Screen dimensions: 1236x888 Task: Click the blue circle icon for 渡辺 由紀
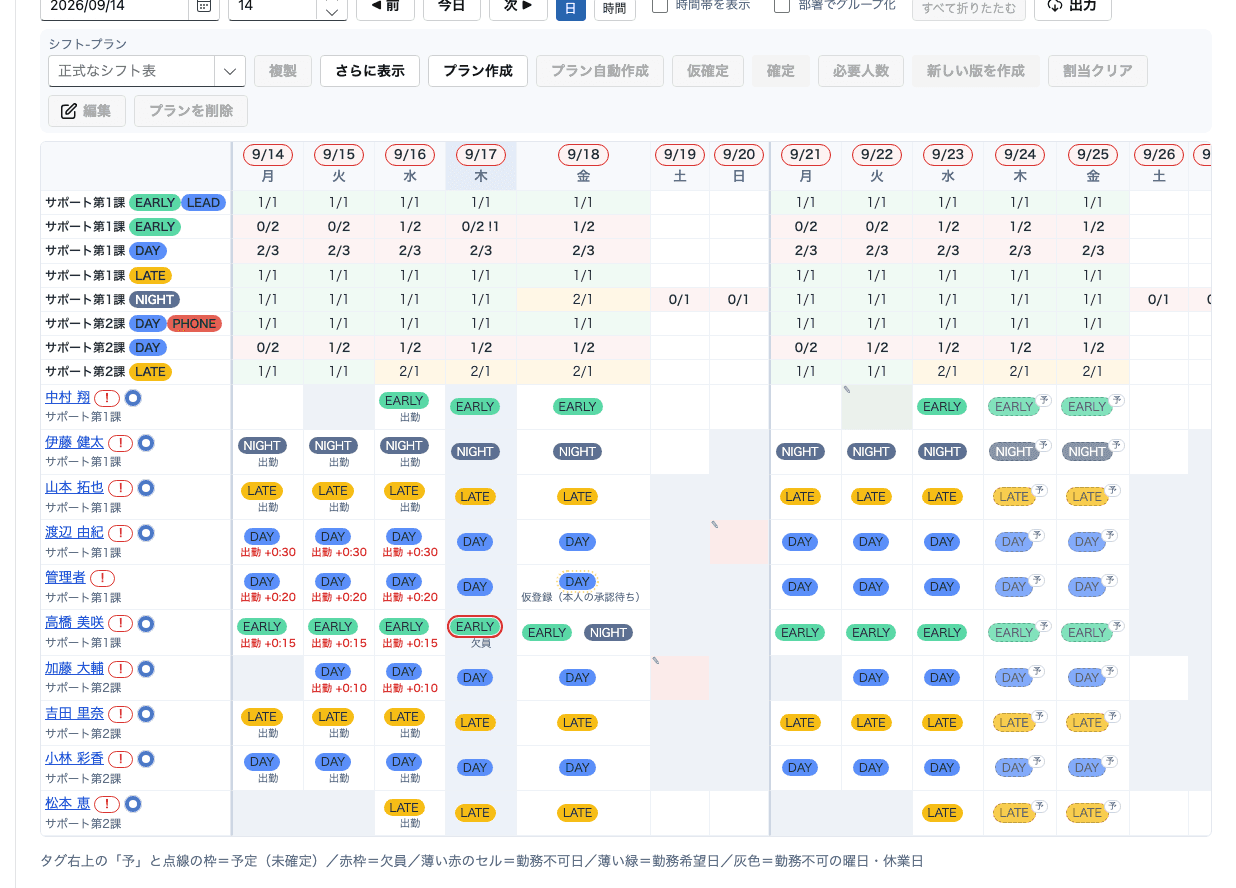145,533
